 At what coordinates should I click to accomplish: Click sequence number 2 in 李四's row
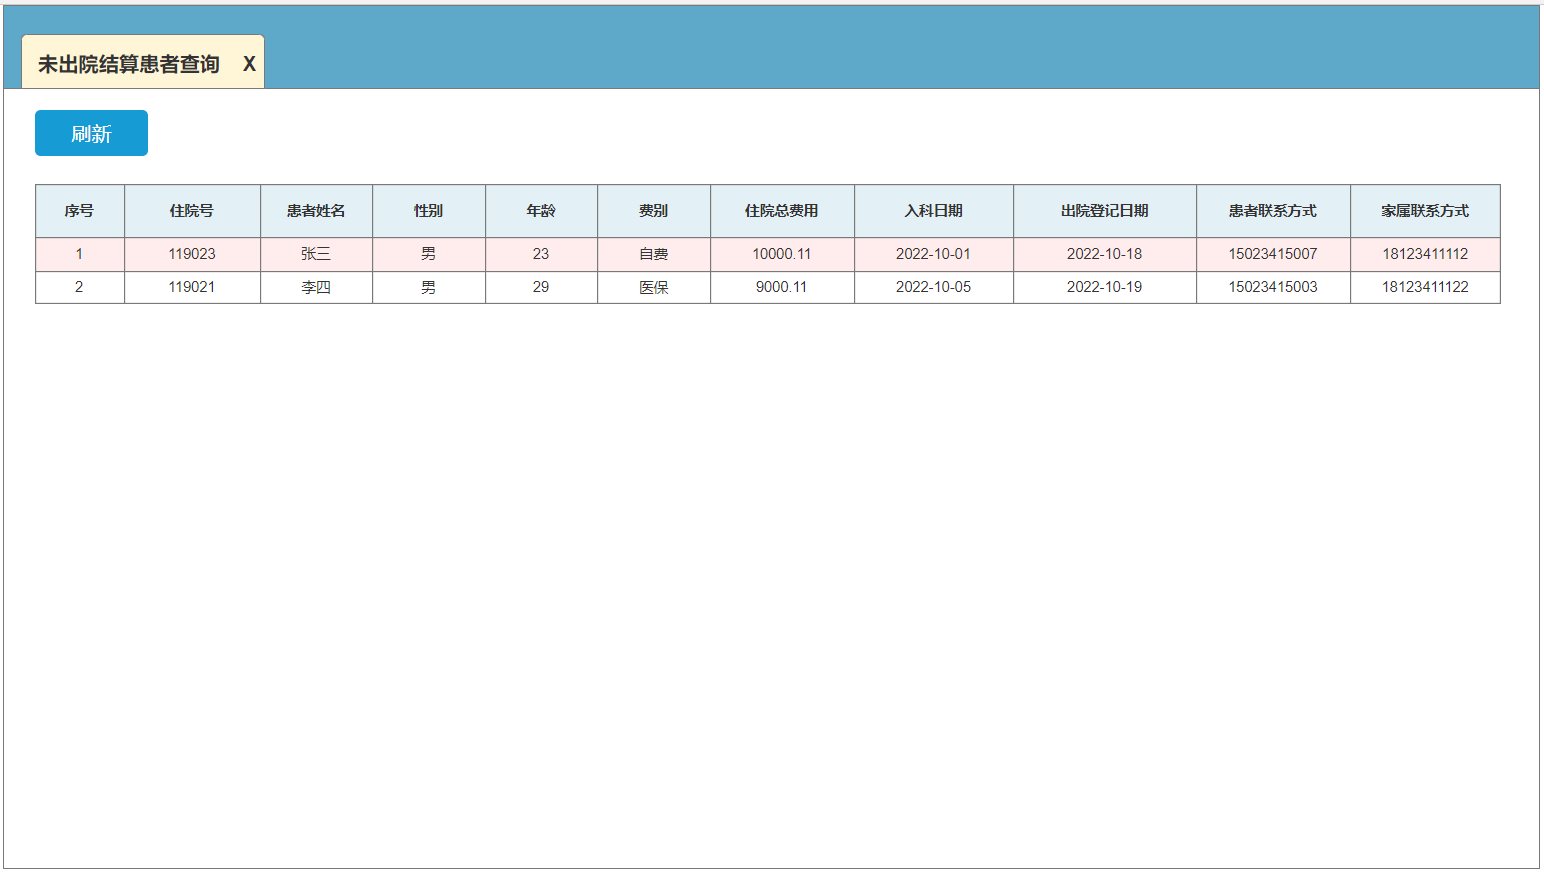pyautogui.click(x=80, y=287)
